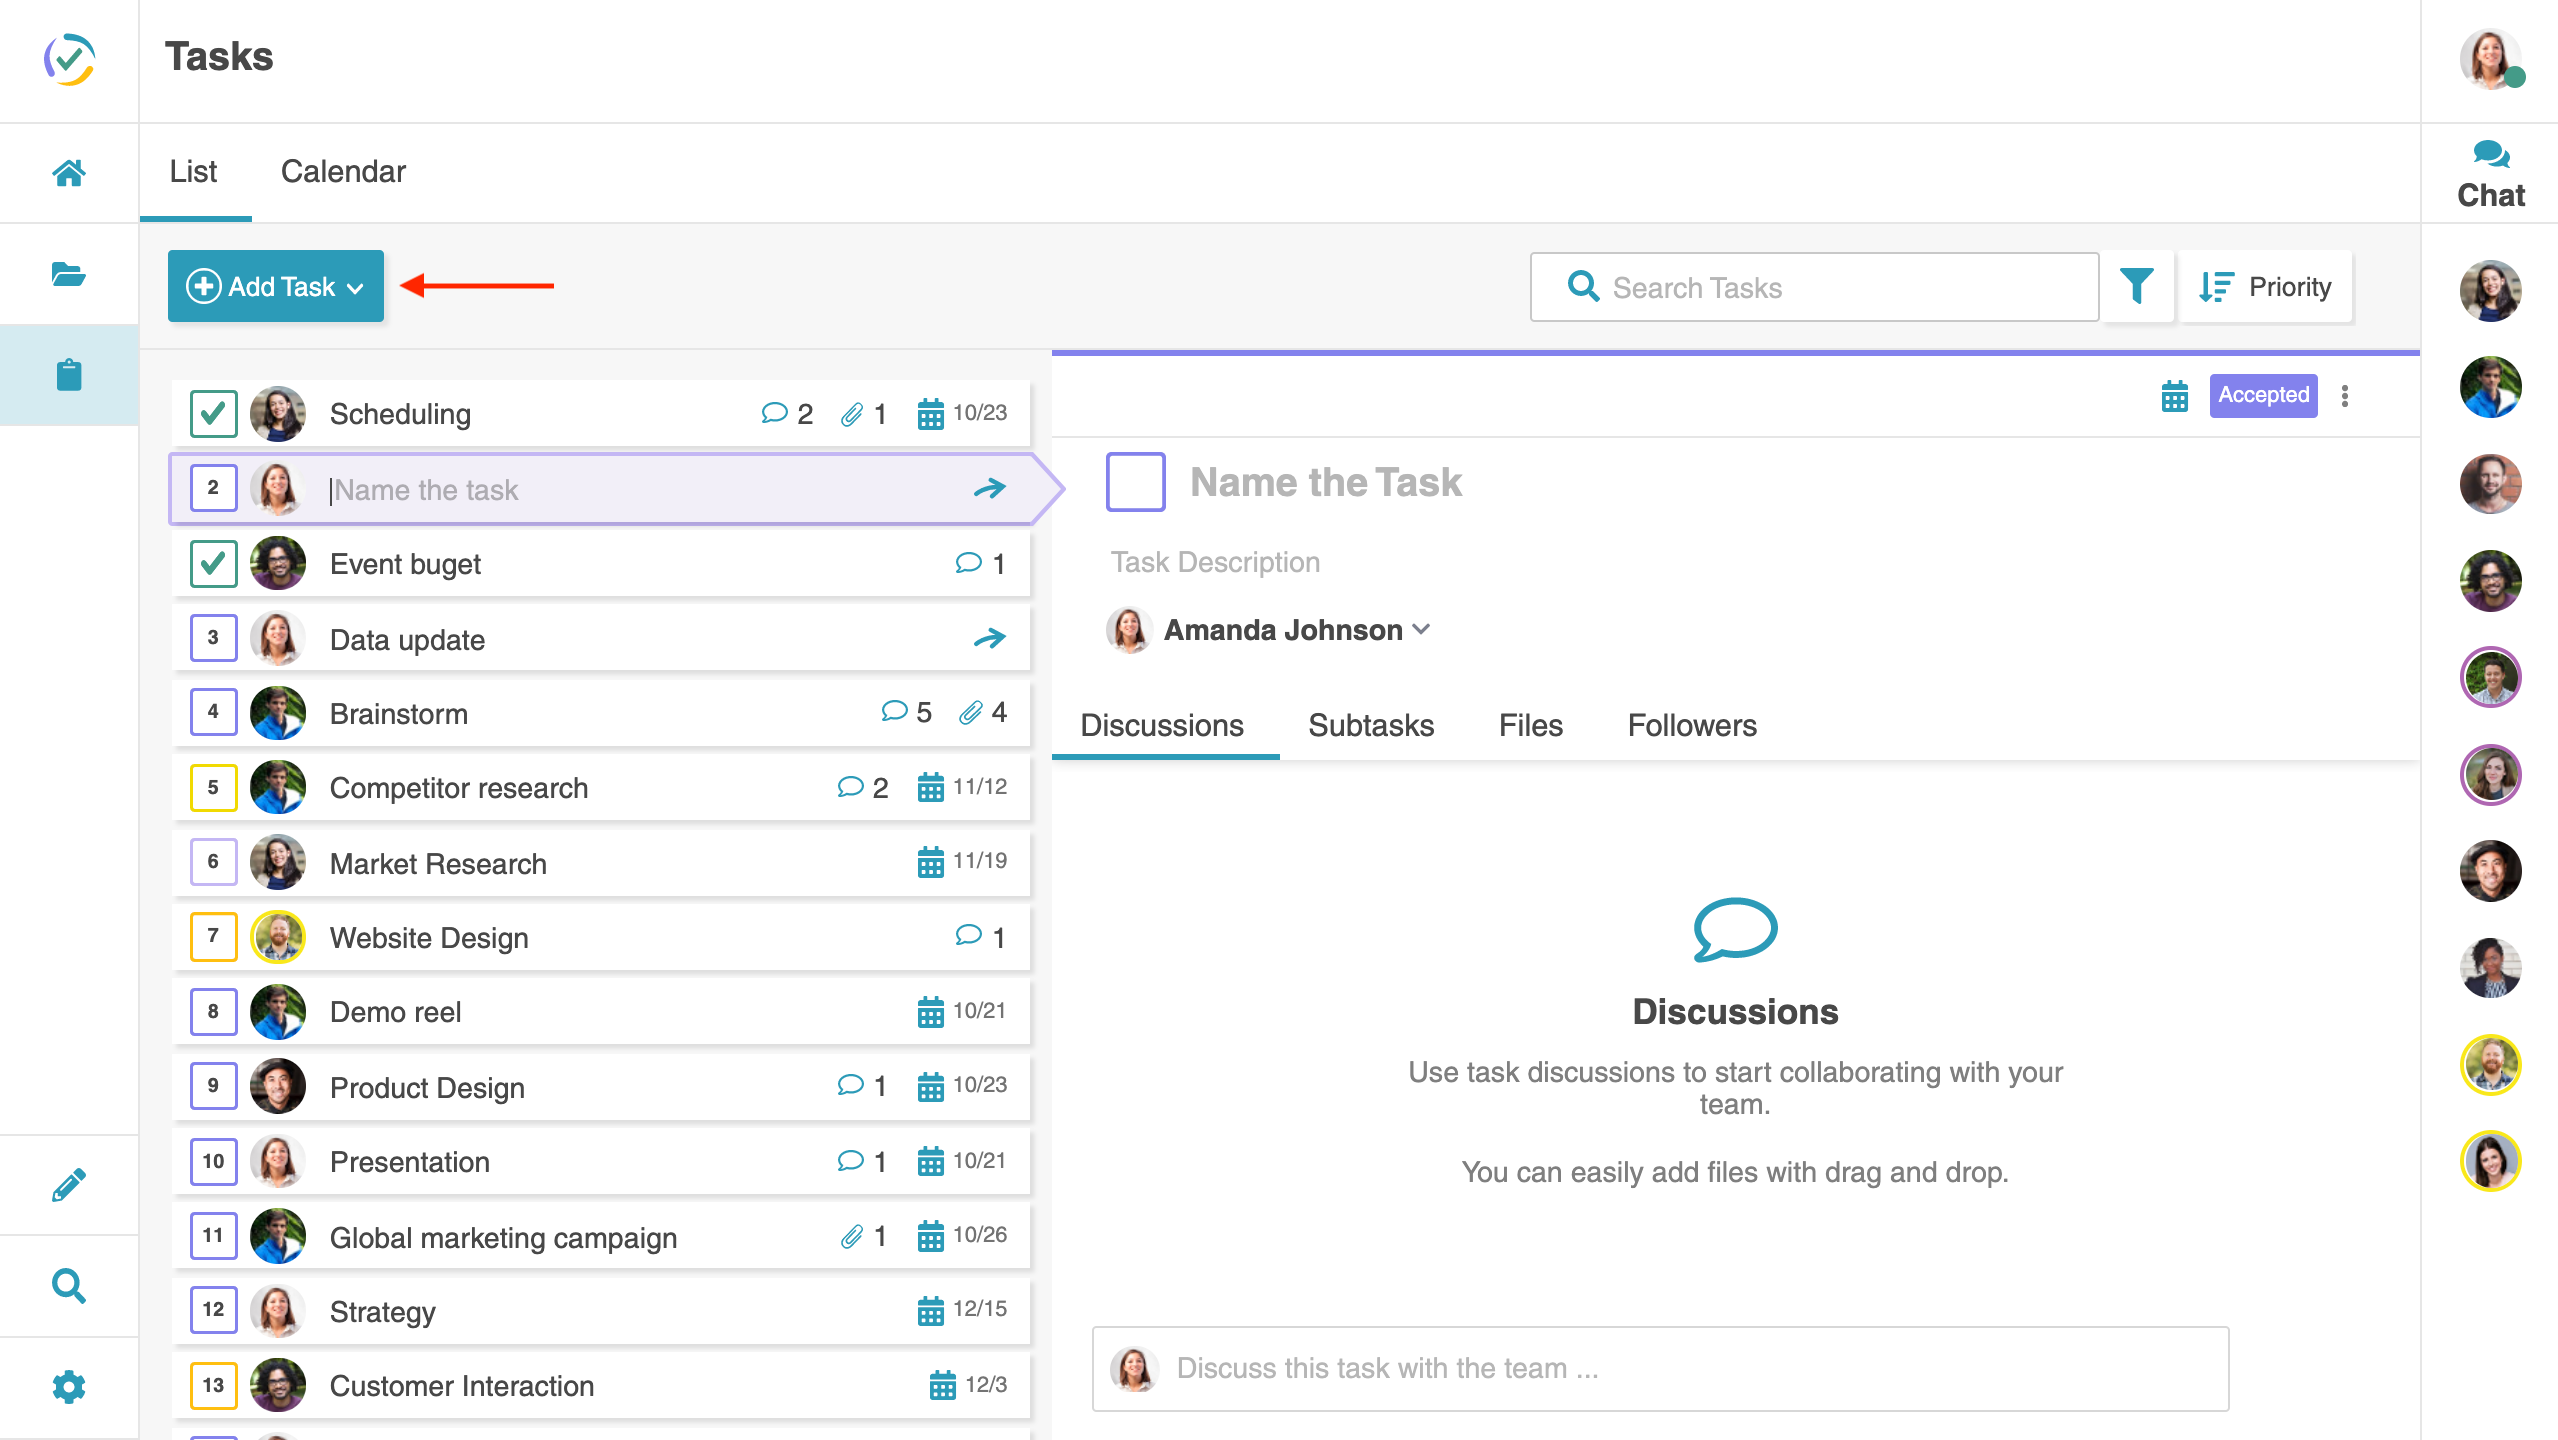The image size is (2558, 1440).
Task: Check the Name the Task completion box
Action: click(1136, 483)
